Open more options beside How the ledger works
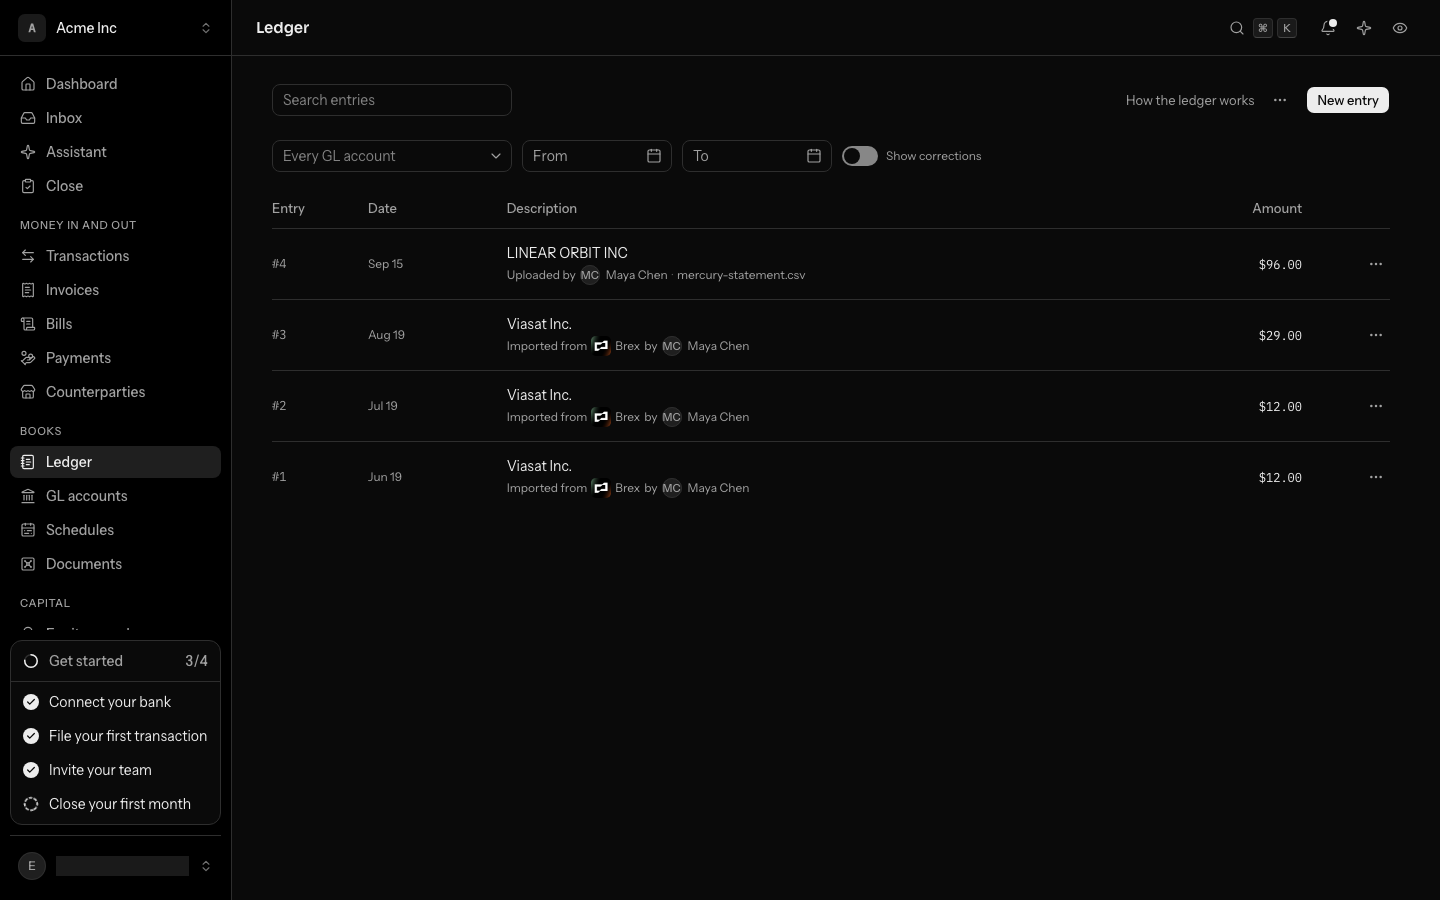The width and height of the screenshot is (1440, 900). click(1280, 100)
